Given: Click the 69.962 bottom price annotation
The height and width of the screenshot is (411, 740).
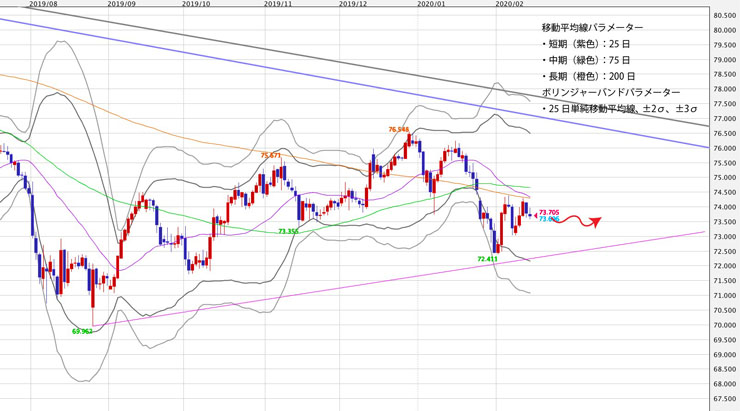Looking at the screenshot, I should coord(82,332).
